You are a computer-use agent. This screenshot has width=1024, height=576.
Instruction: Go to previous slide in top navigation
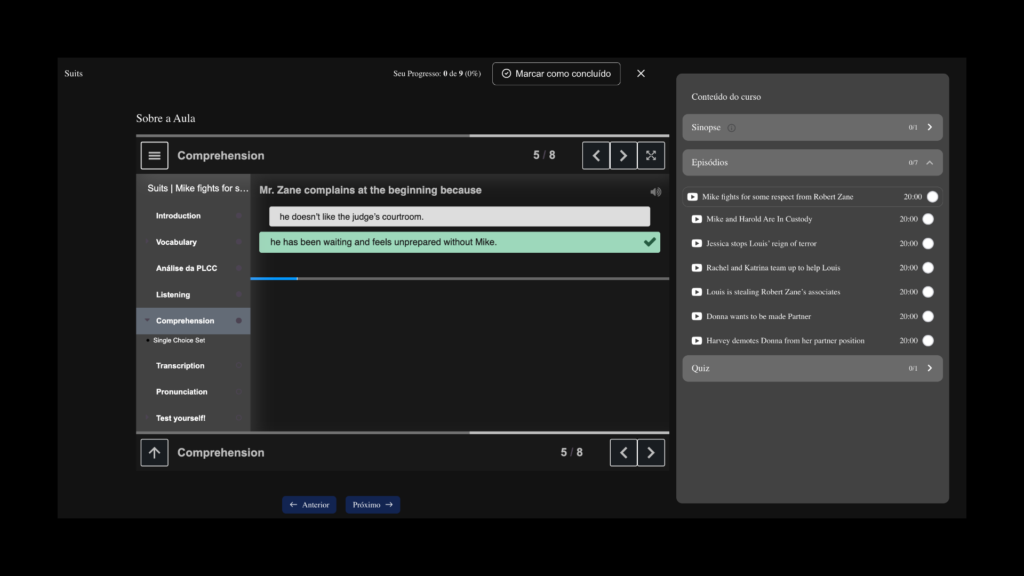point(596,155)
